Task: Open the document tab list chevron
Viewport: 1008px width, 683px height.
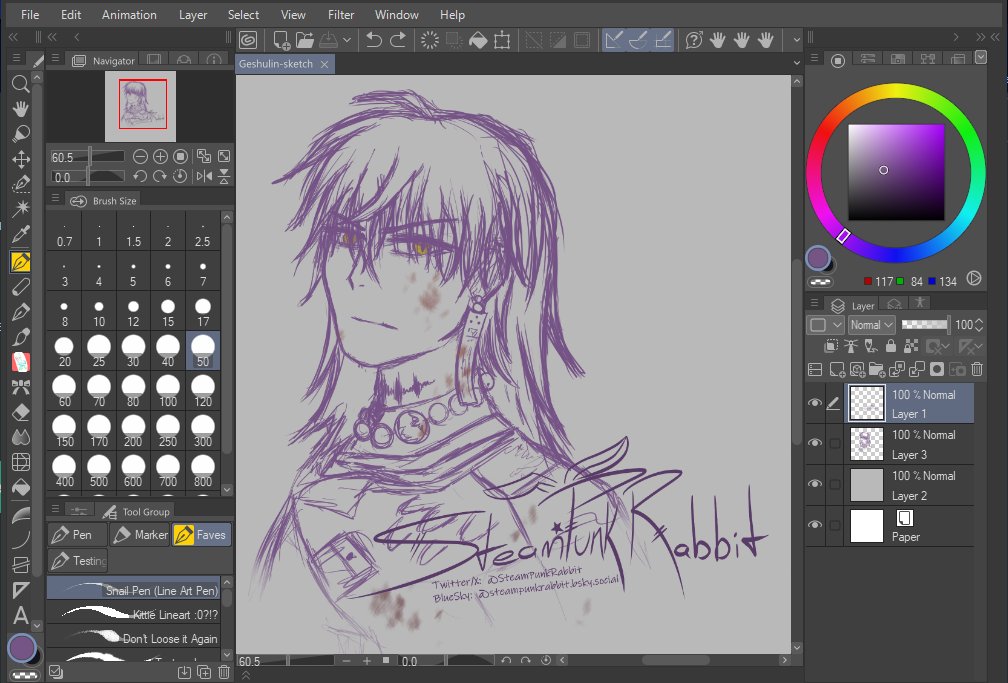Action: (796, 63)
